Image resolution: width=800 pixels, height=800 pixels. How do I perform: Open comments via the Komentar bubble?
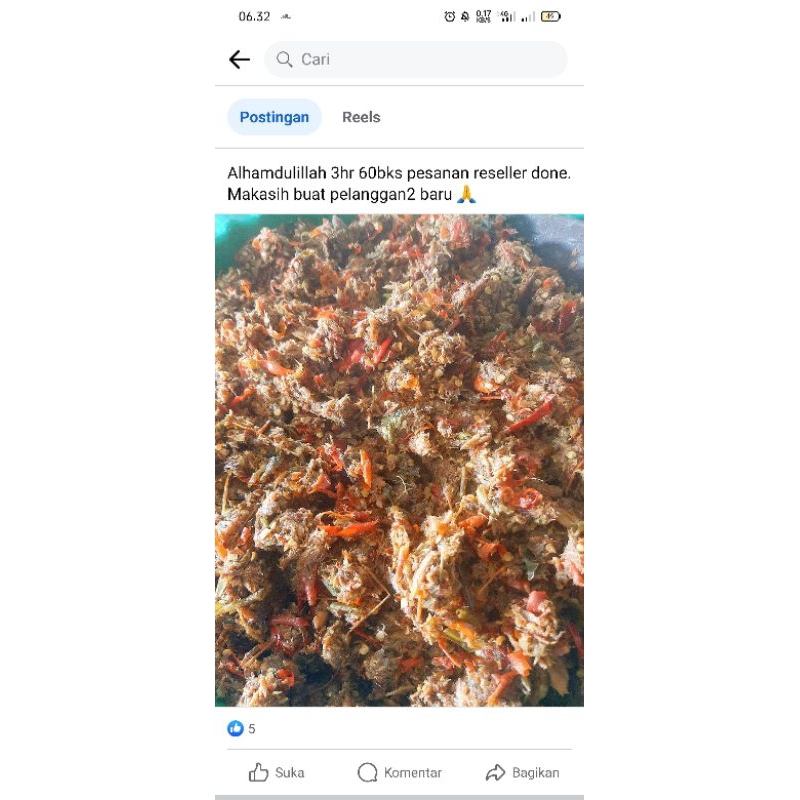tap(367, 772)
